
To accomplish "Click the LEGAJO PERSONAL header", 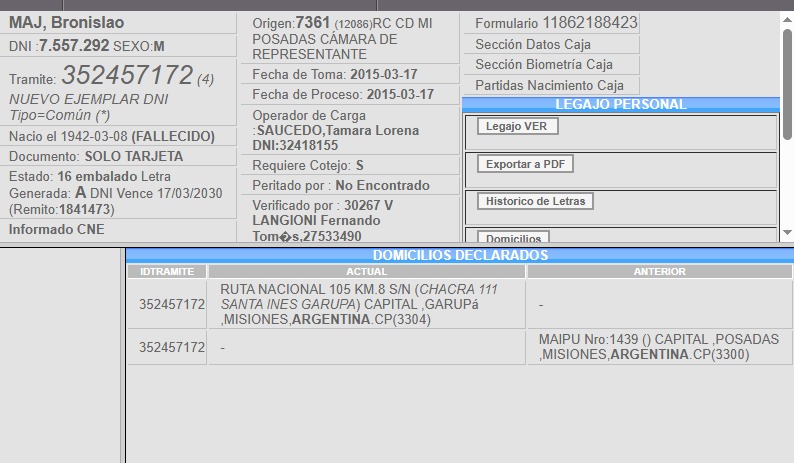I will pos(620,104).
